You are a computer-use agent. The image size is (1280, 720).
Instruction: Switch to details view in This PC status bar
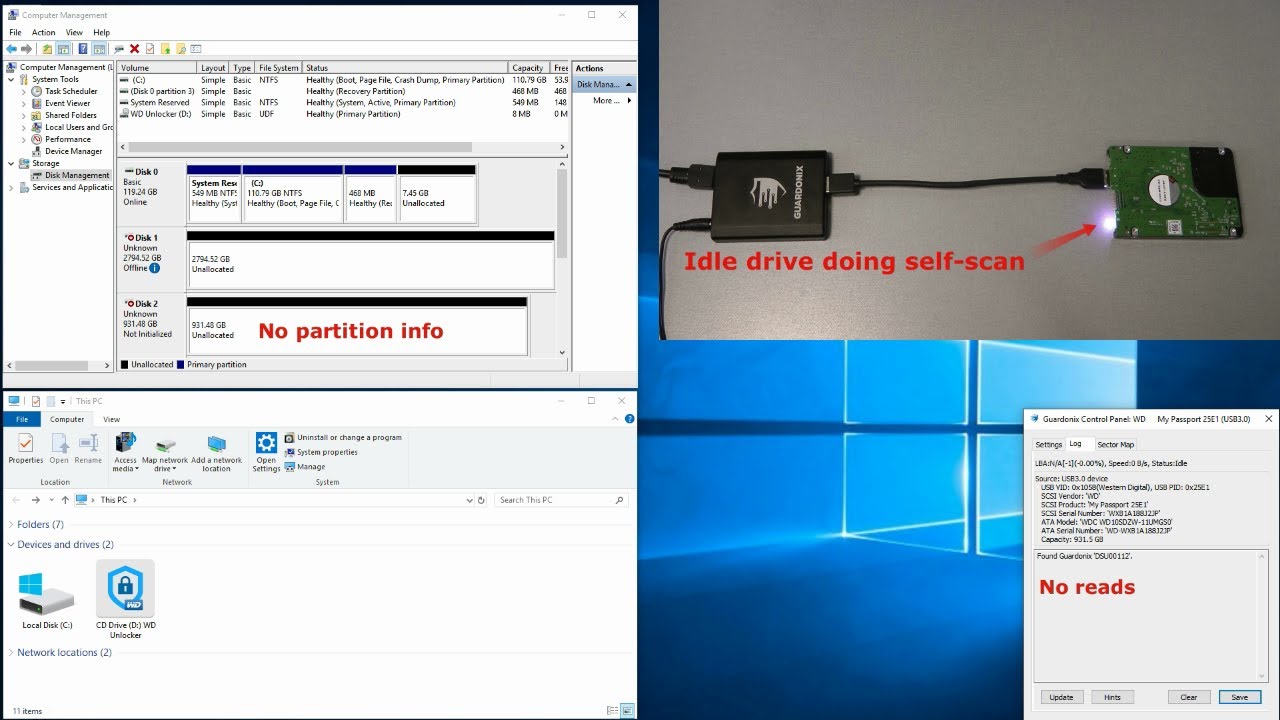pos(612,711)
